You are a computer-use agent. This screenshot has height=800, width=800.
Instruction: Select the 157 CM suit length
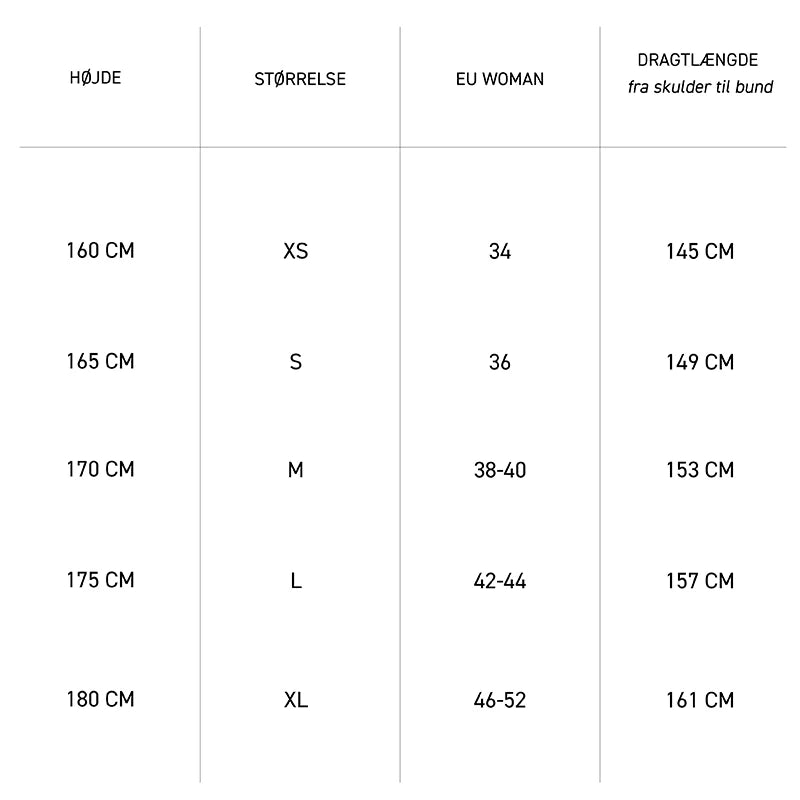[700, 582]
